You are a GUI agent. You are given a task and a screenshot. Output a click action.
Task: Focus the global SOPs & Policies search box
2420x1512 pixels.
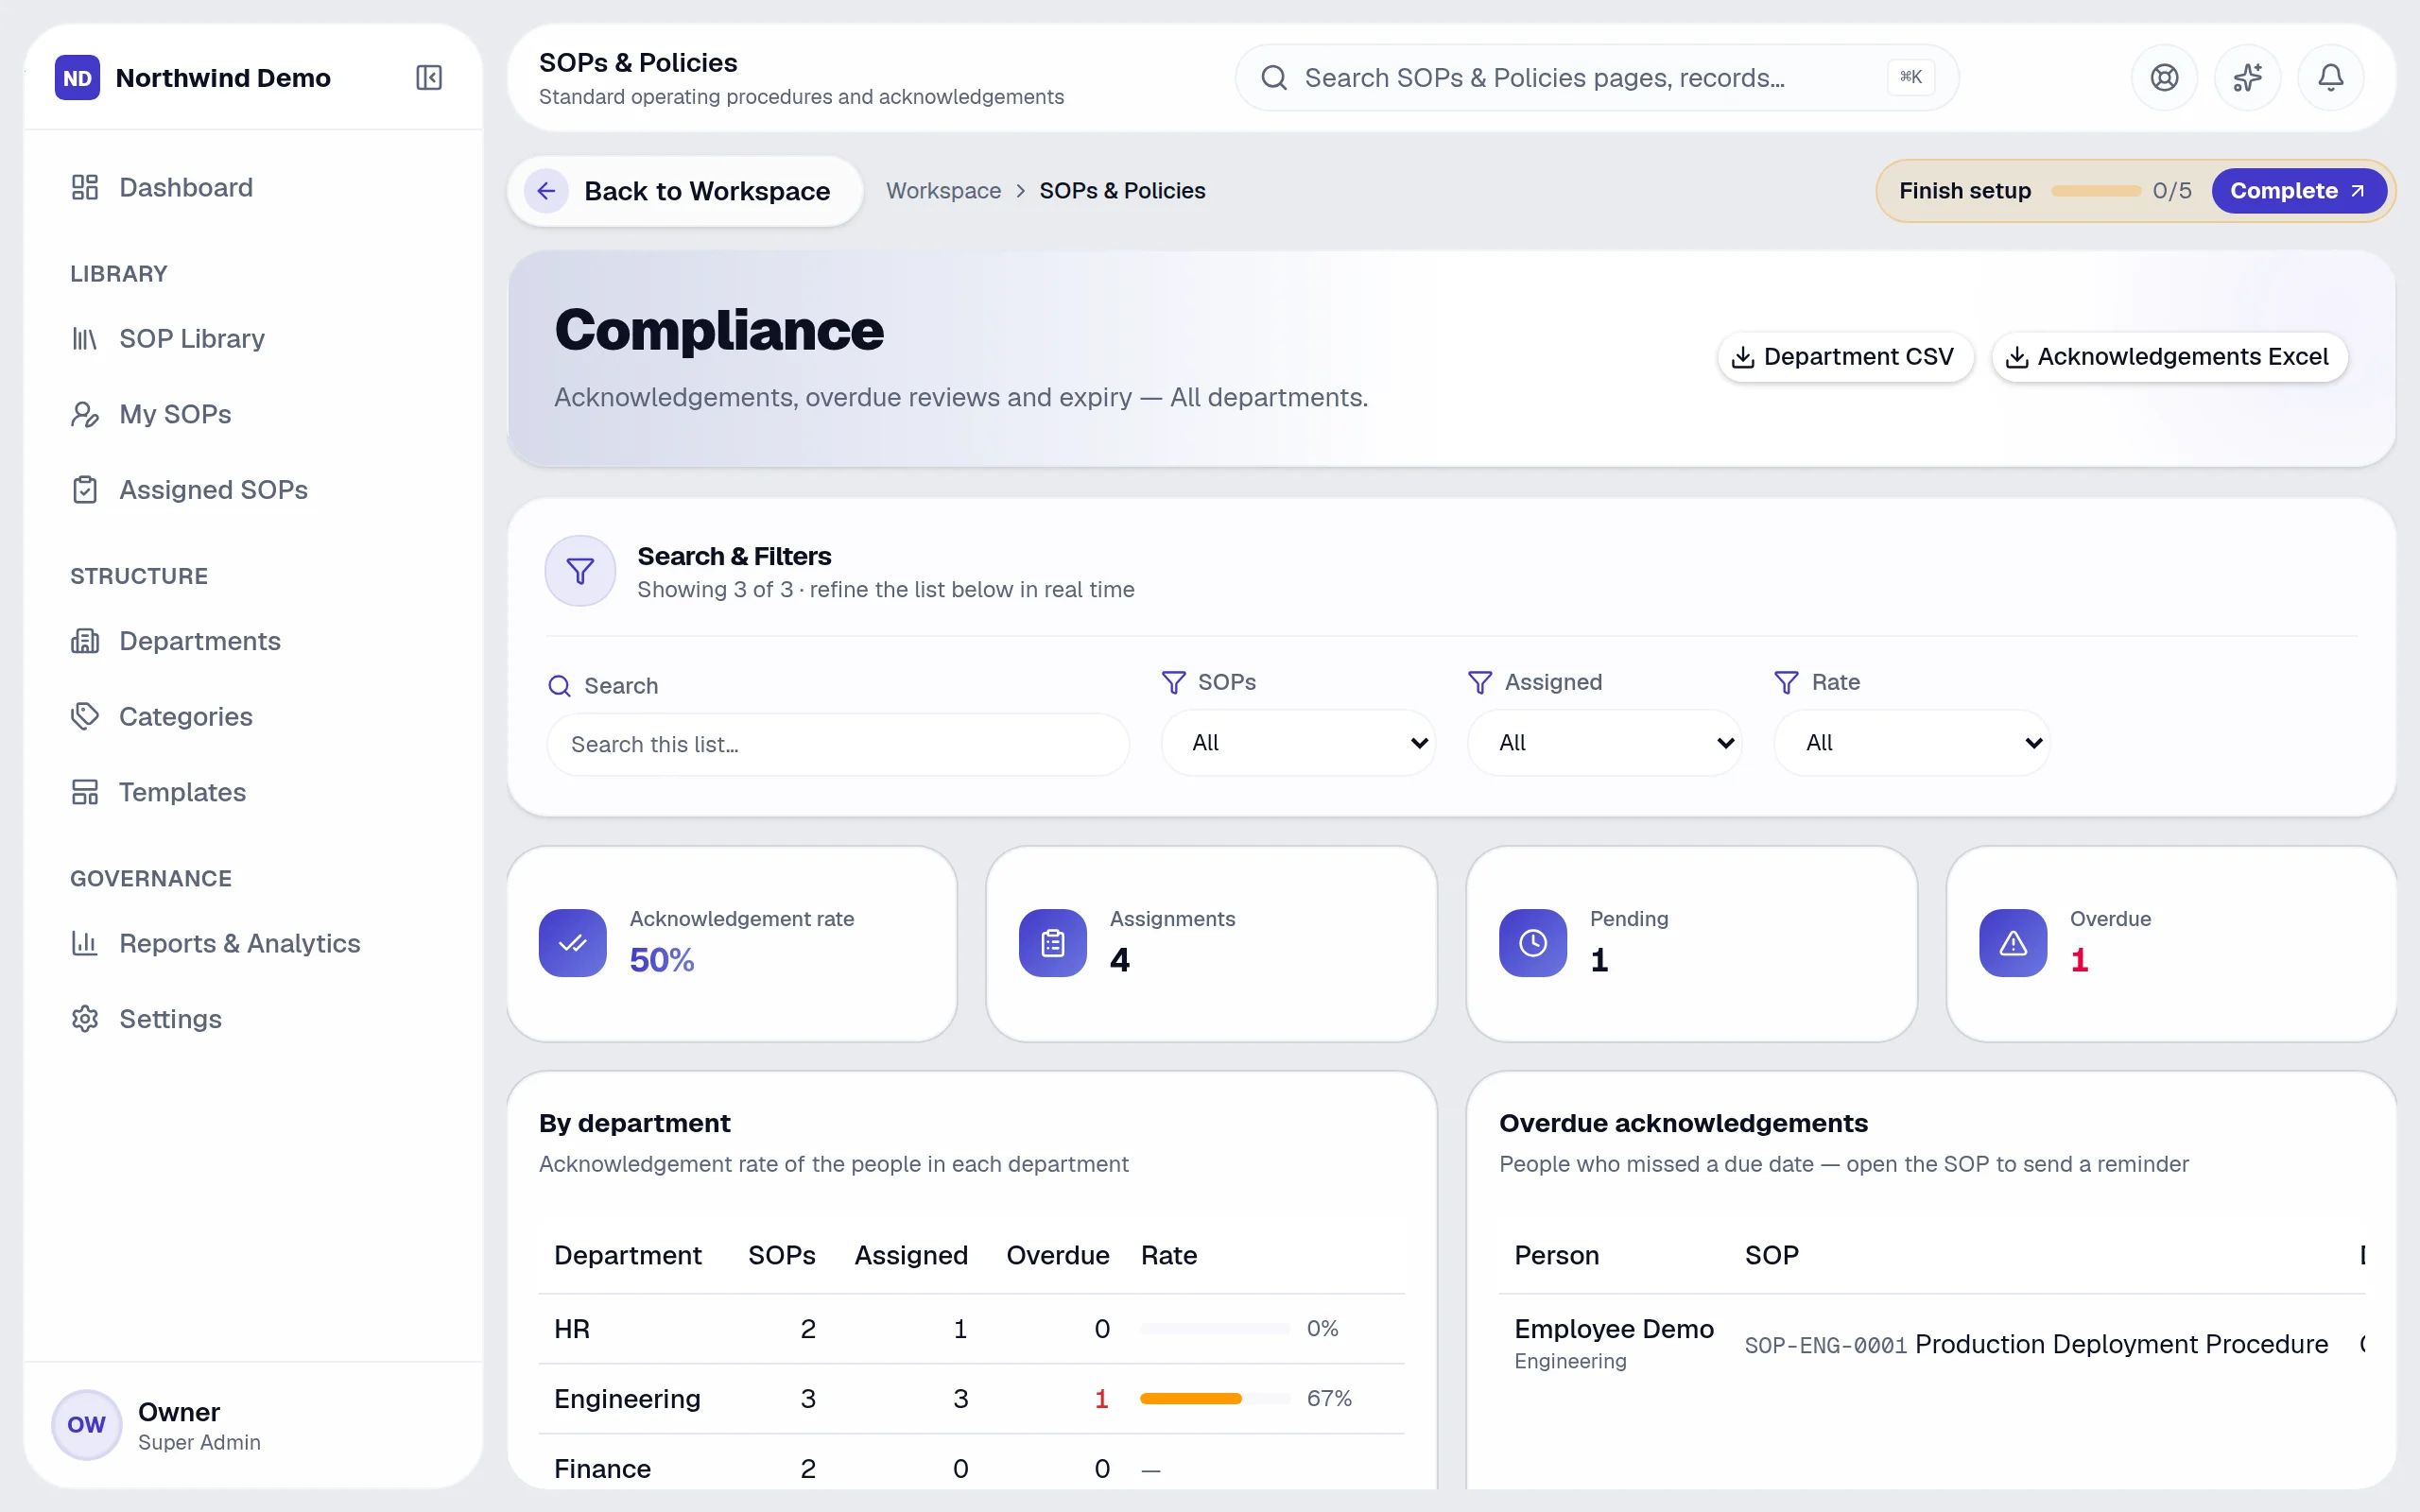(x=1596, y=77)
